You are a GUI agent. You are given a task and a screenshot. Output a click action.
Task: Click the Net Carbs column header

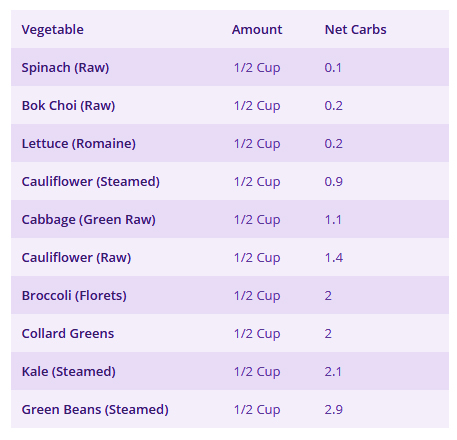(356, 30)
